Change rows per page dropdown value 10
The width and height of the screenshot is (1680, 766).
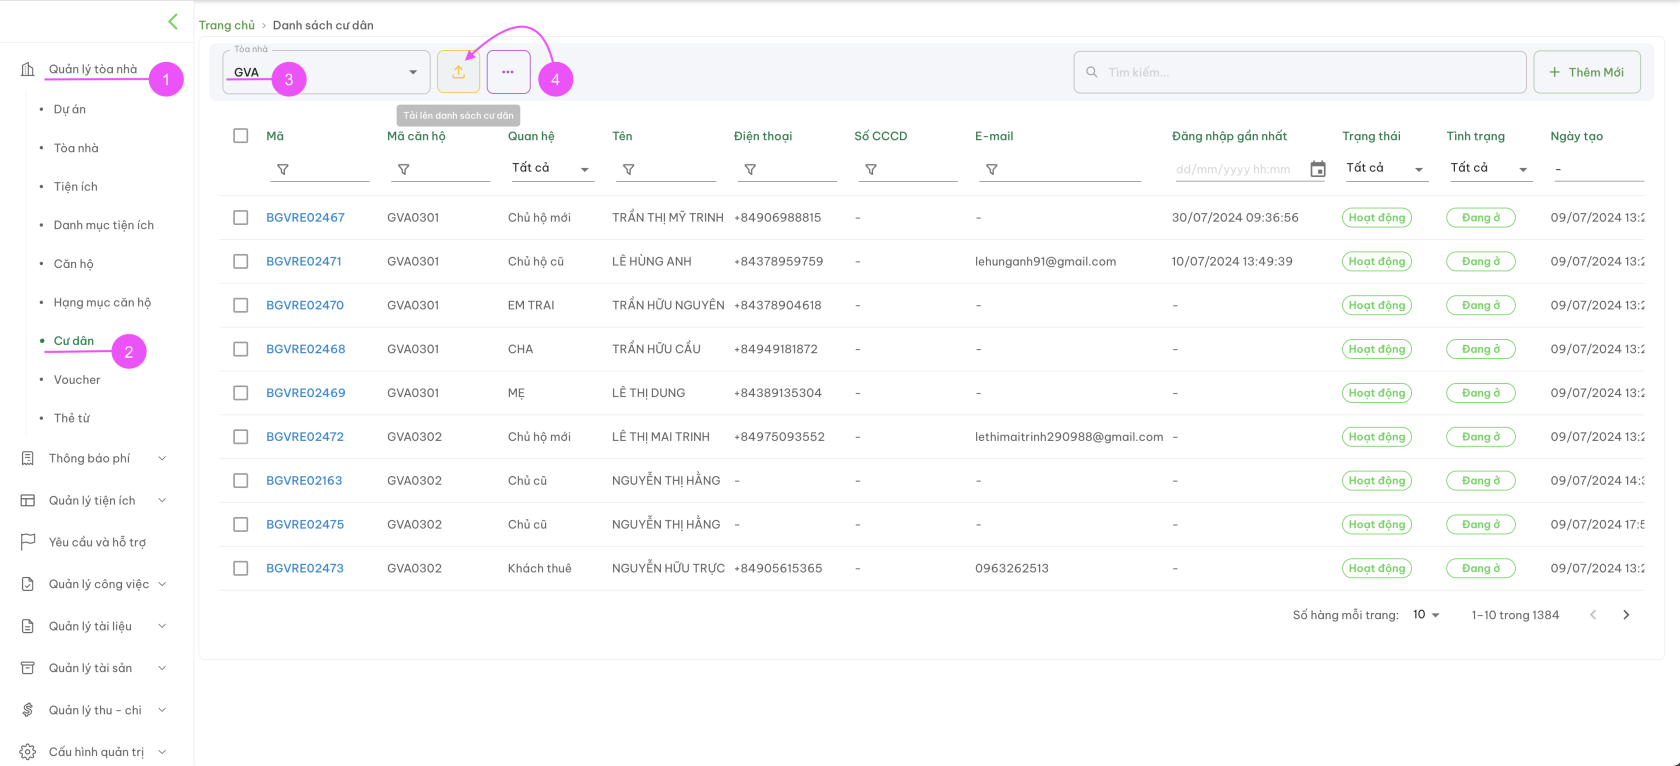[x=1426, y=615]
